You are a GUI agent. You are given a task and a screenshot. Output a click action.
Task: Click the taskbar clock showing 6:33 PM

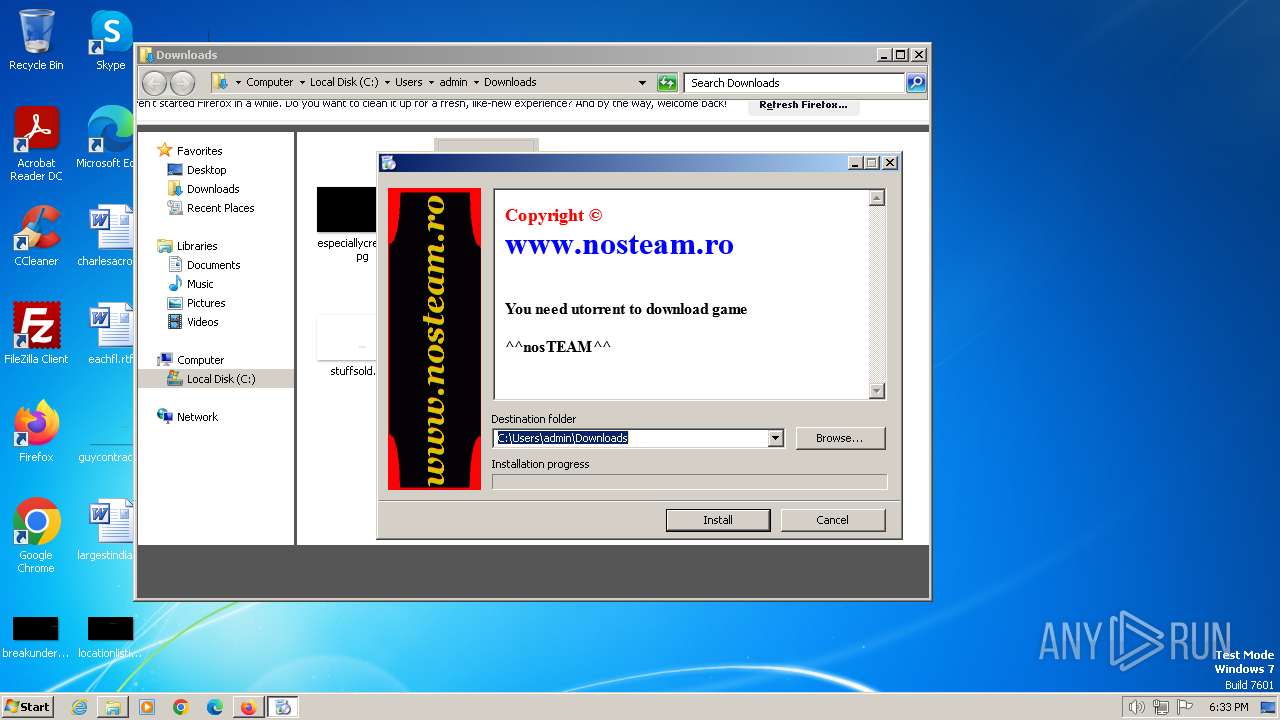pyautogui.click(x=1228, y=707)
